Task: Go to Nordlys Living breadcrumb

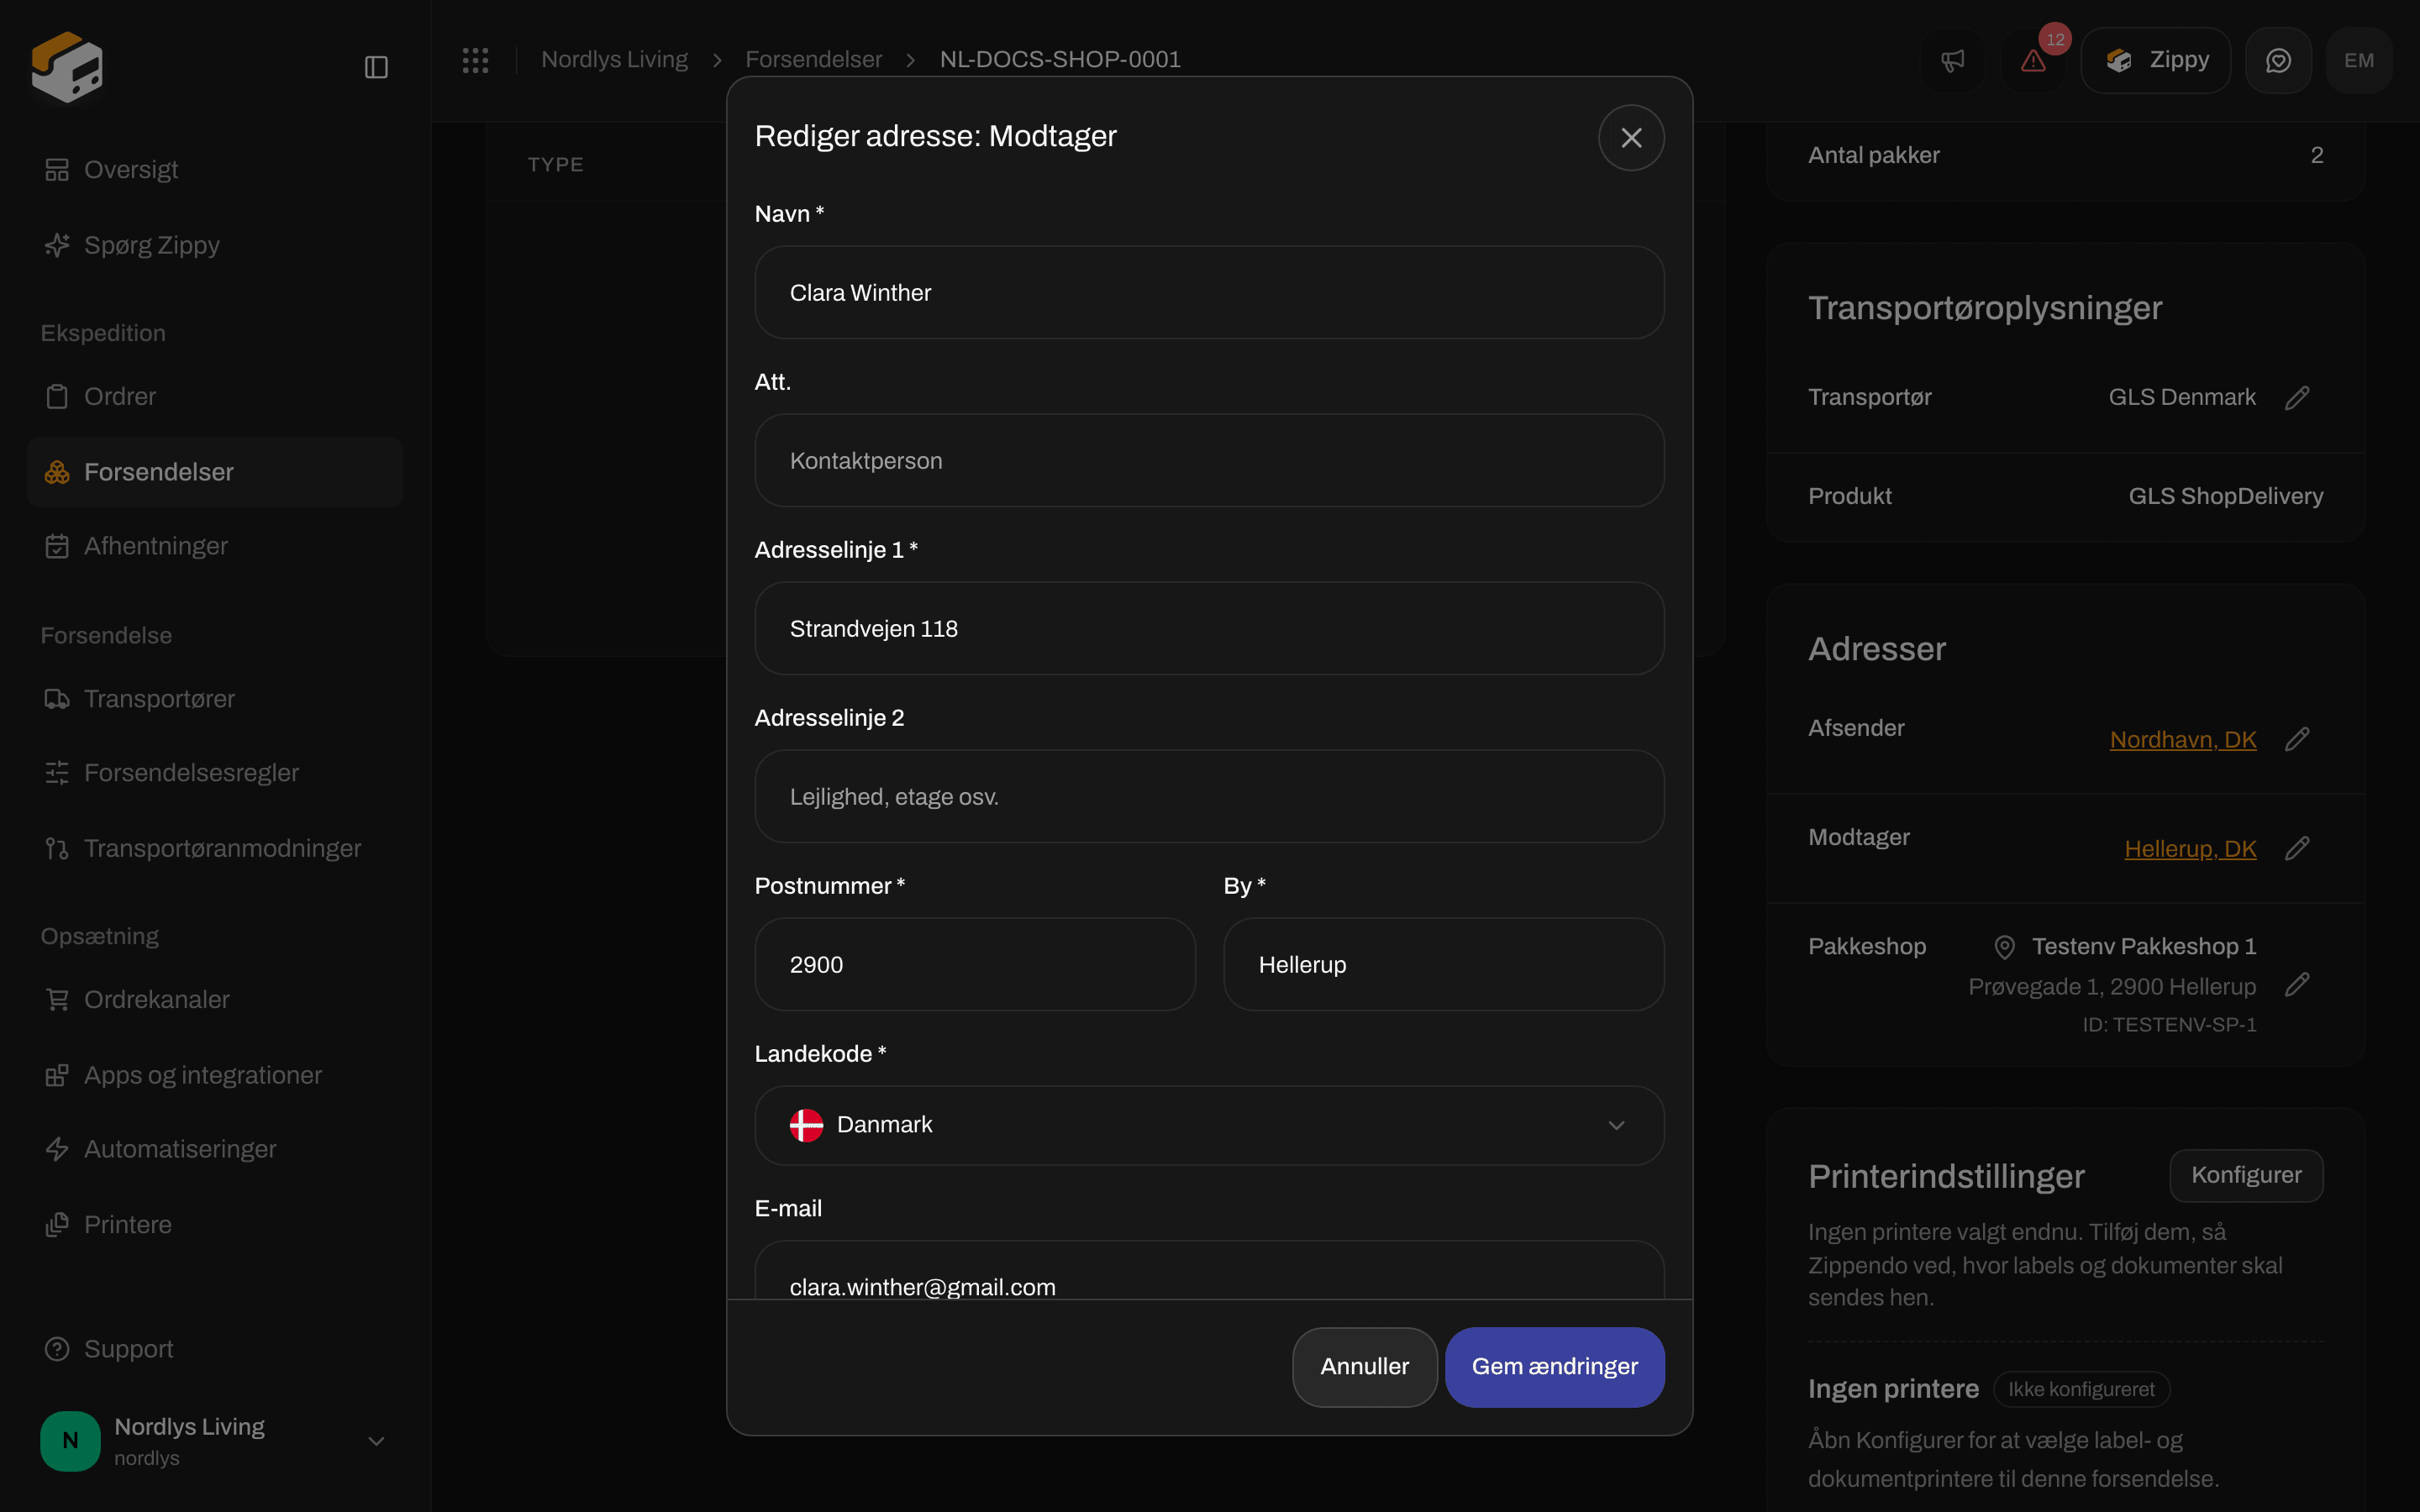Action: (x=614, y=60)
